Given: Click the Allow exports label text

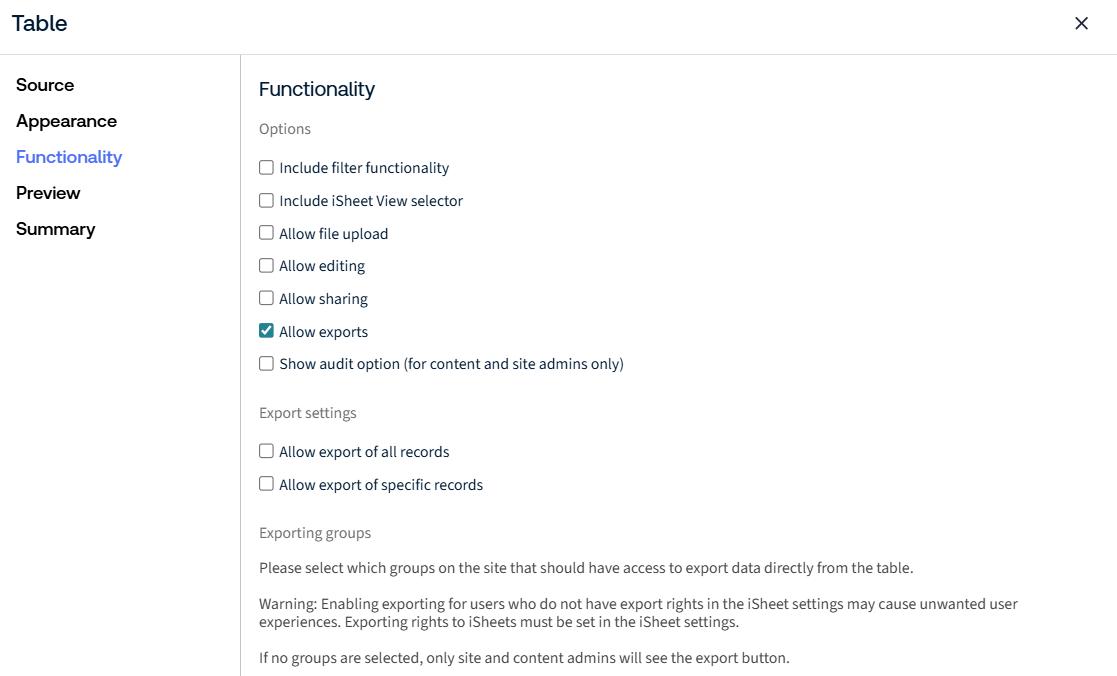Looking at the screenshot, I should [323, 332].
